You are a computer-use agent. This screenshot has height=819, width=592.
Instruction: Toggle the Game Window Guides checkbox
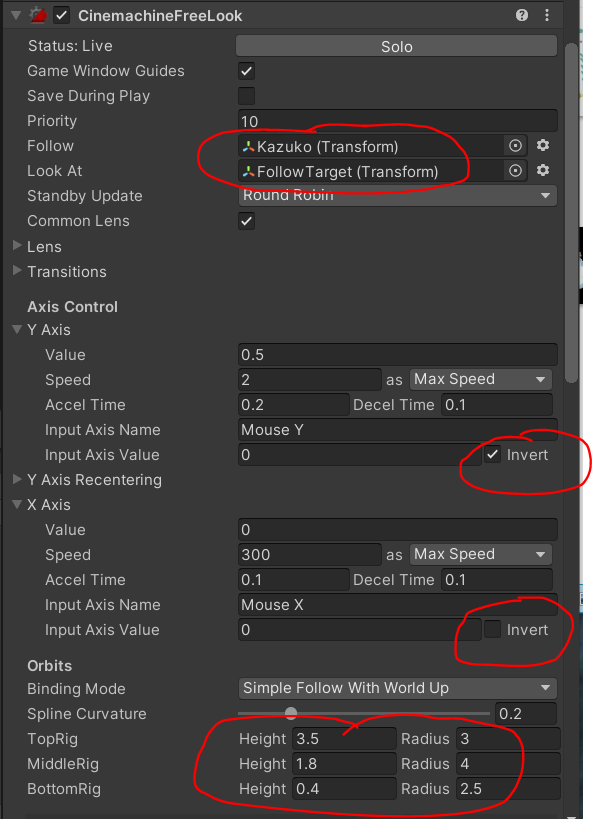click(x=247, y=71)
